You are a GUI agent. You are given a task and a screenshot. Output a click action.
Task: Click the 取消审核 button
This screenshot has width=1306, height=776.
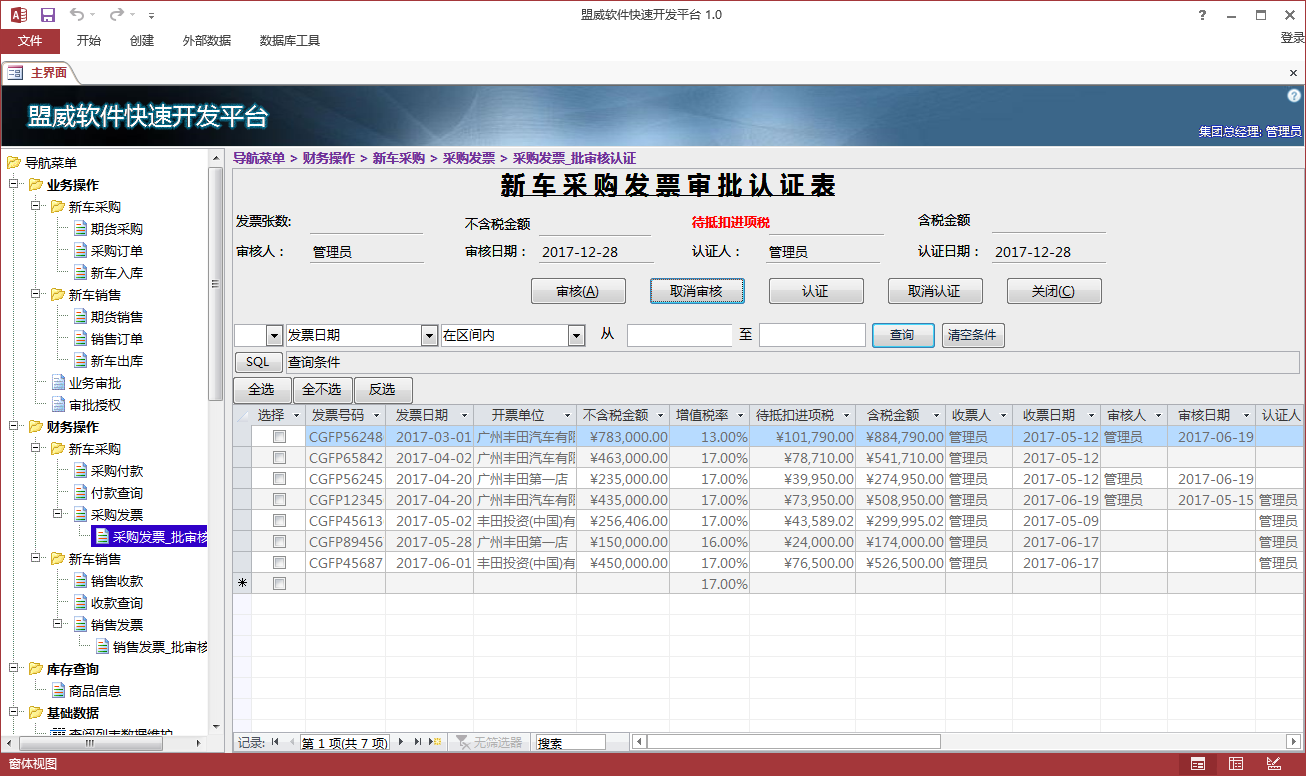pyautogui.click(x=697, y=291)
